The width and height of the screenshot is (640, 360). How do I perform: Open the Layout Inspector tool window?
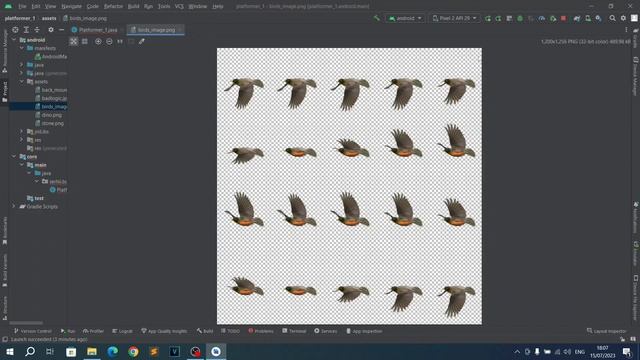pyautogui.click(x=607, y=331)
